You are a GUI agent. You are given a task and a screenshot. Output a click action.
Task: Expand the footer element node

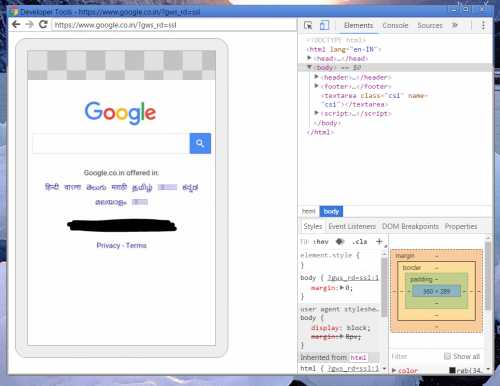click(317, 86)
